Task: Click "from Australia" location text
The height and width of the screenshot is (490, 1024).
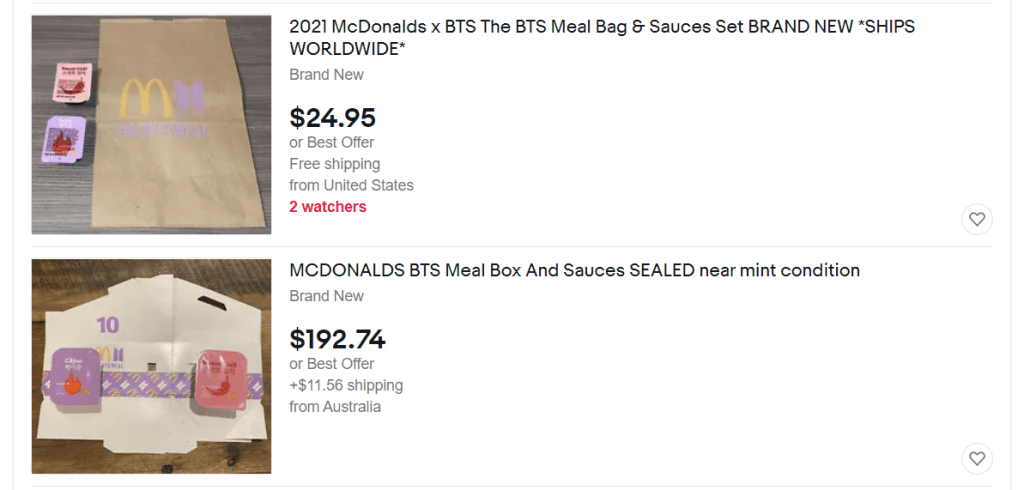Action: [x=335, y=407]
